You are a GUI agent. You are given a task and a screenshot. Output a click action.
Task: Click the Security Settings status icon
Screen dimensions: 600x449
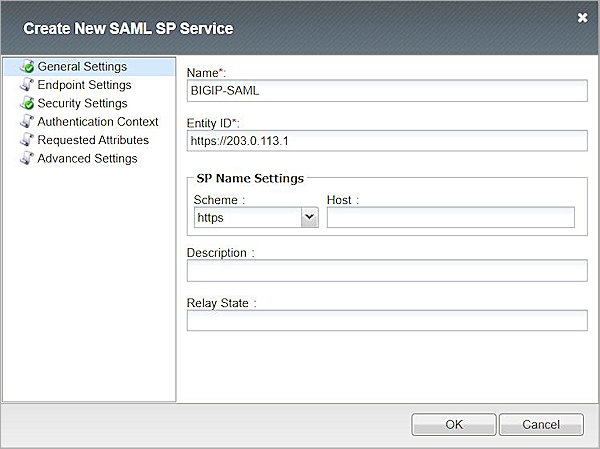[x=26, y=103]
